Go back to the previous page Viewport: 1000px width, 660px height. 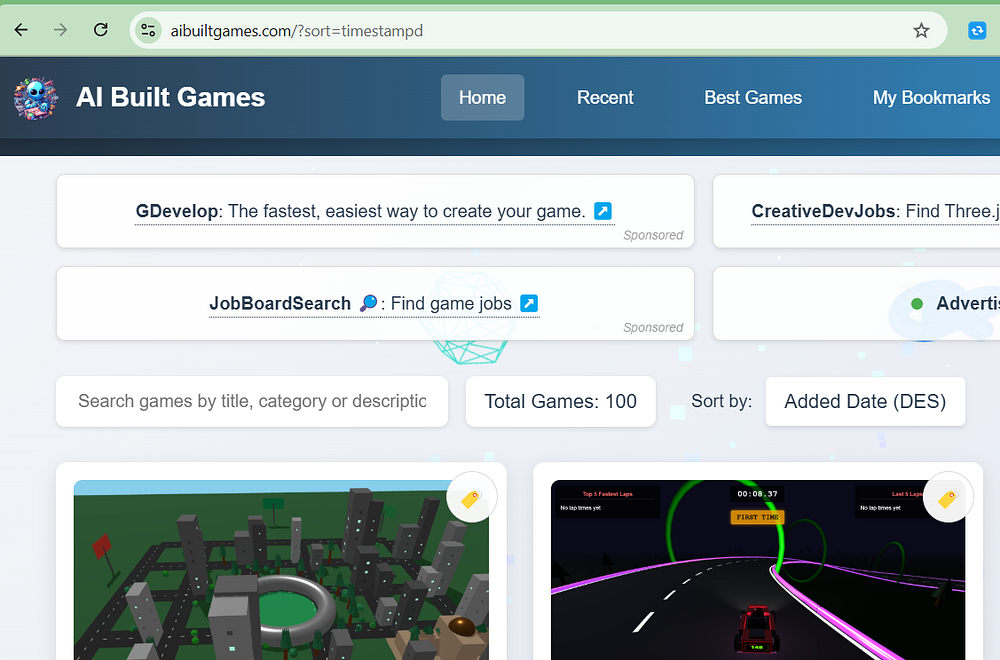click(21, 30)
